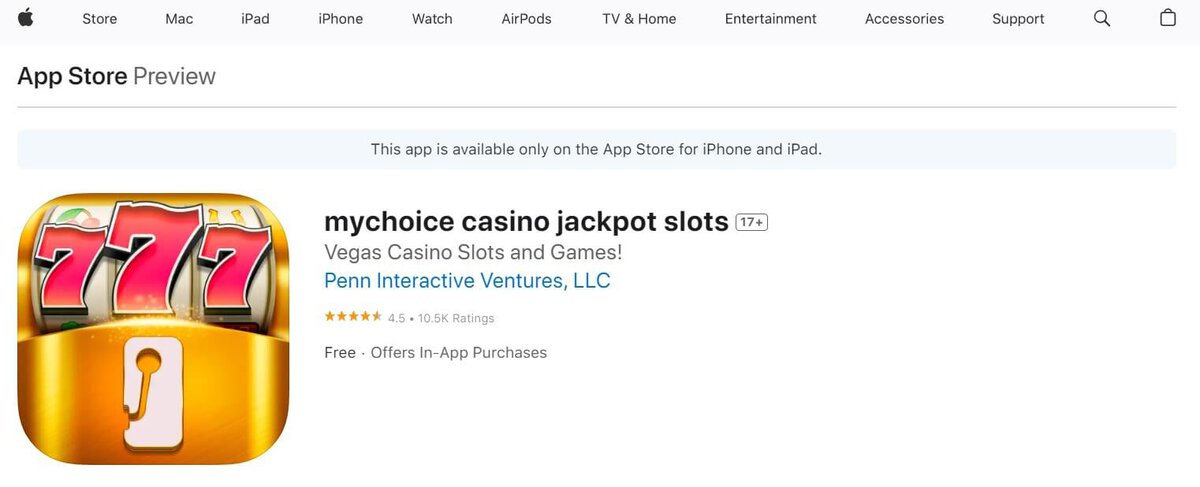This screenshot has height=487, width=1200.
Task: Open the iPhone menu item
Action: point(341,19)
